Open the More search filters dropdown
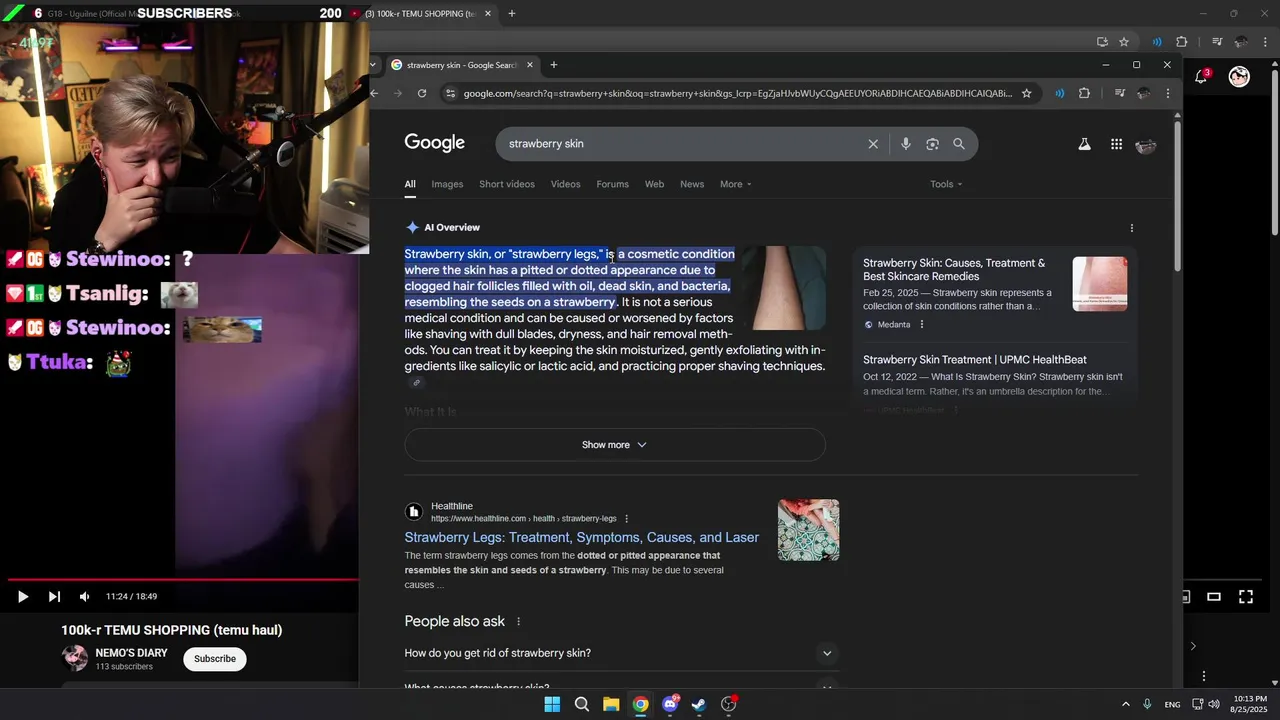 [x=735, y=184]
